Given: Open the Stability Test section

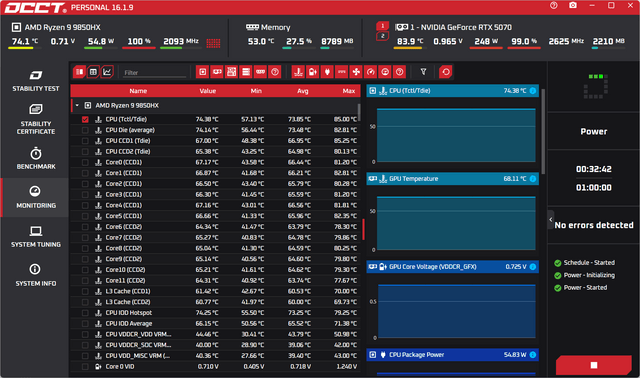Looking at the screenshot, I should (x=36, y=80).
